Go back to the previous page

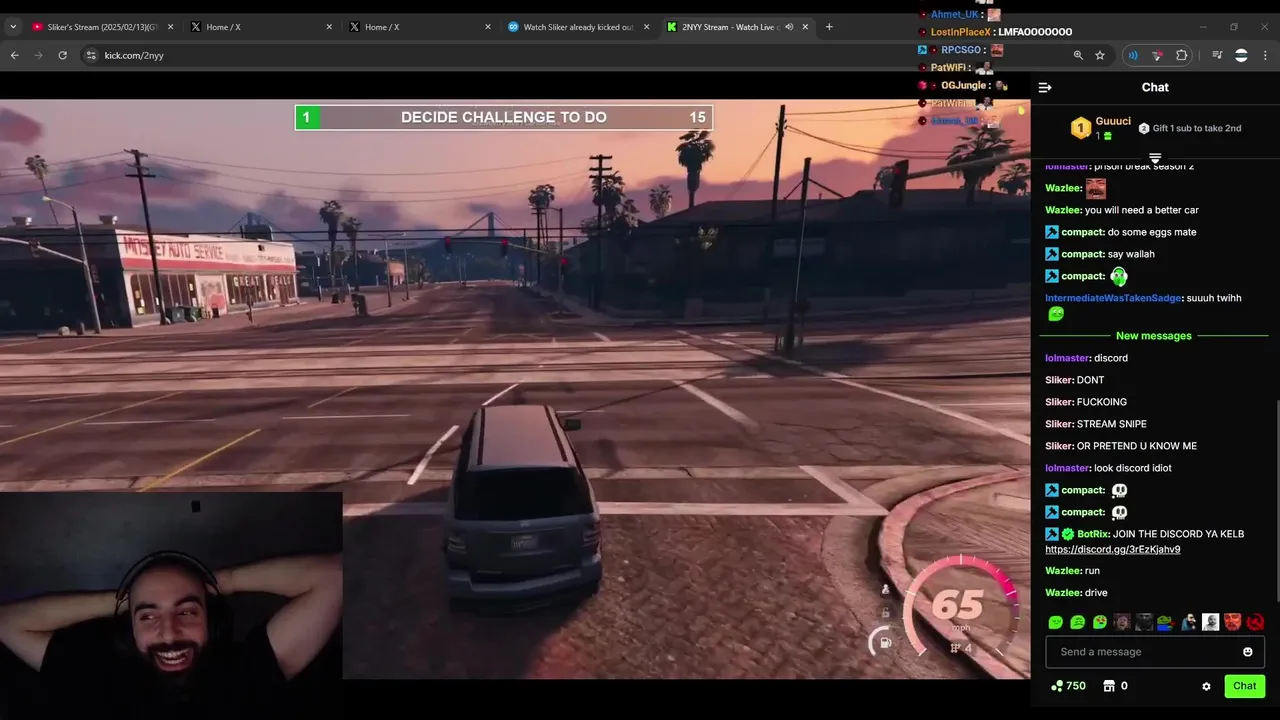(14, 55)
